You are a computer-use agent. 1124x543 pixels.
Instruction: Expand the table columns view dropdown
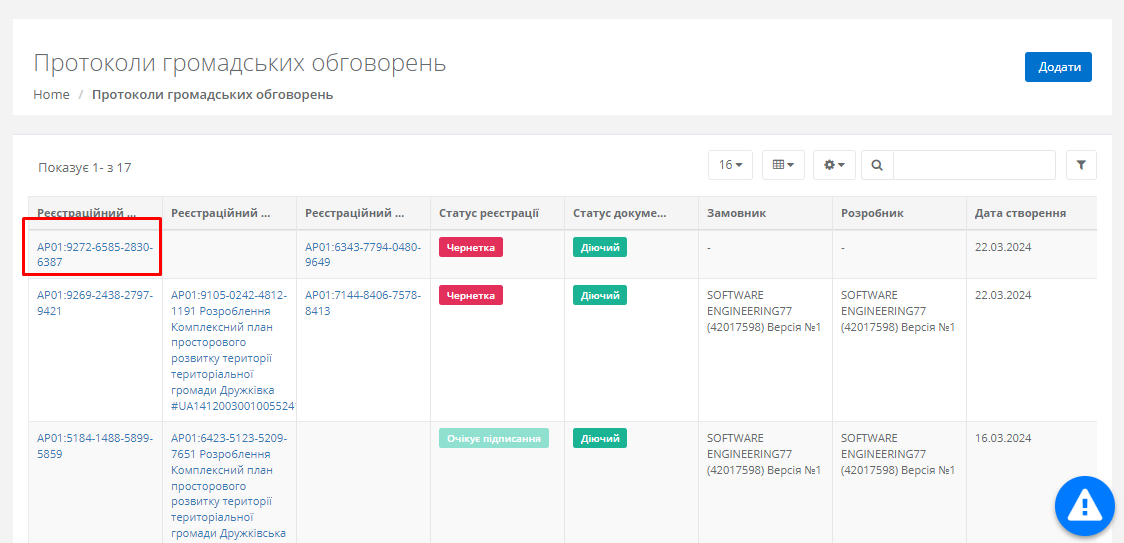(x=783, y=165)
